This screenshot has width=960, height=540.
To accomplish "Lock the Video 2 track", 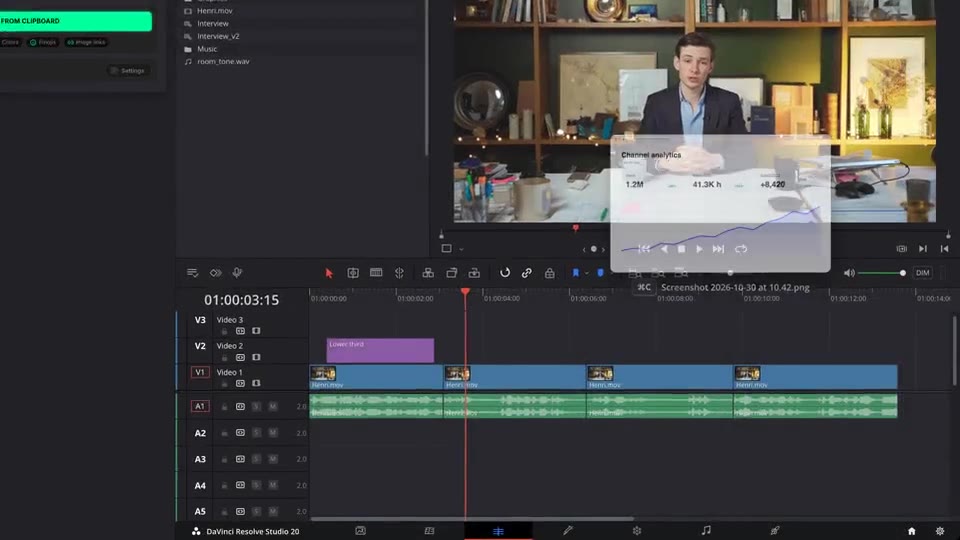I will tap(224, 358).
